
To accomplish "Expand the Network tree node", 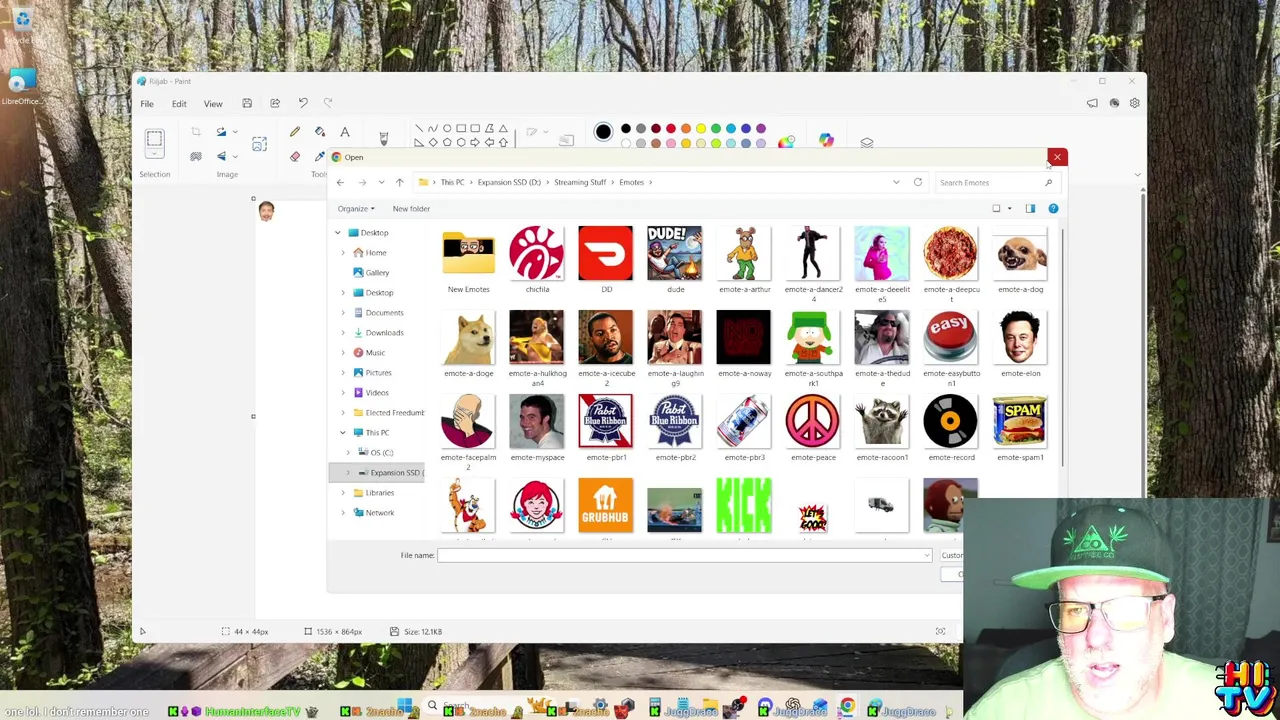I will point(343,512).
